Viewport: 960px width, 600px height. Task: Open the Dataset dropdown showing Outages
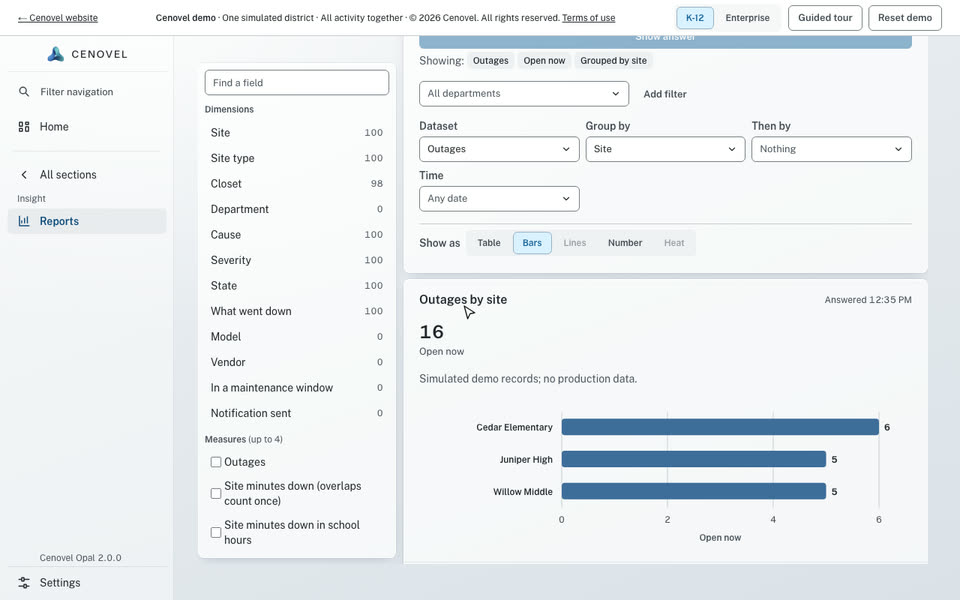(x=499, y=149)
